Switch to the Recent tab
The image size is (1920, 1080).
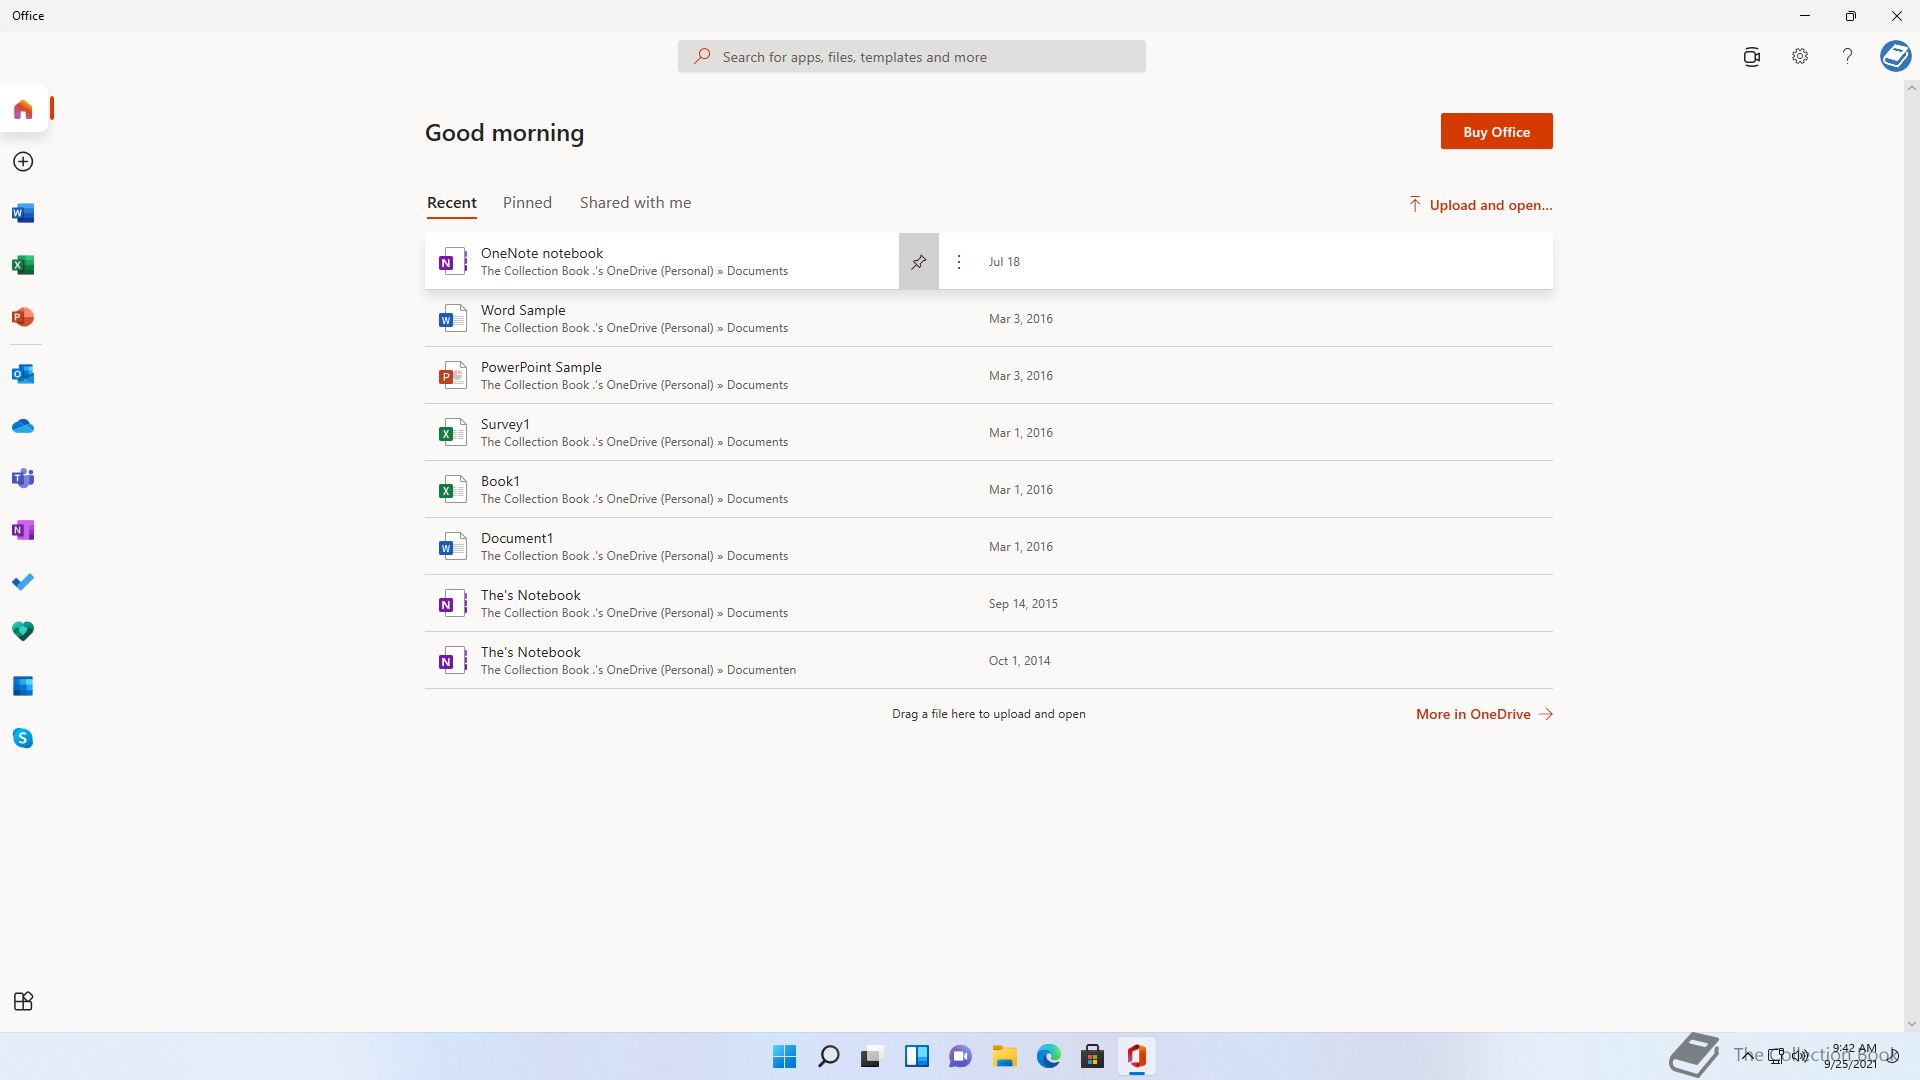pyautogui.click(x=452, y=203)
